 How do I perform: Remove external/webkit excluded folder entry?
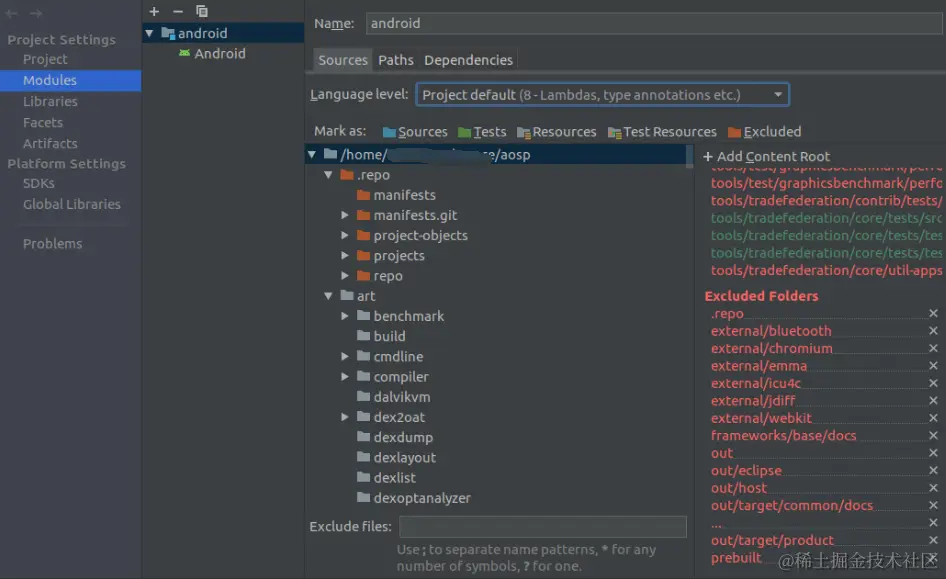933,418
